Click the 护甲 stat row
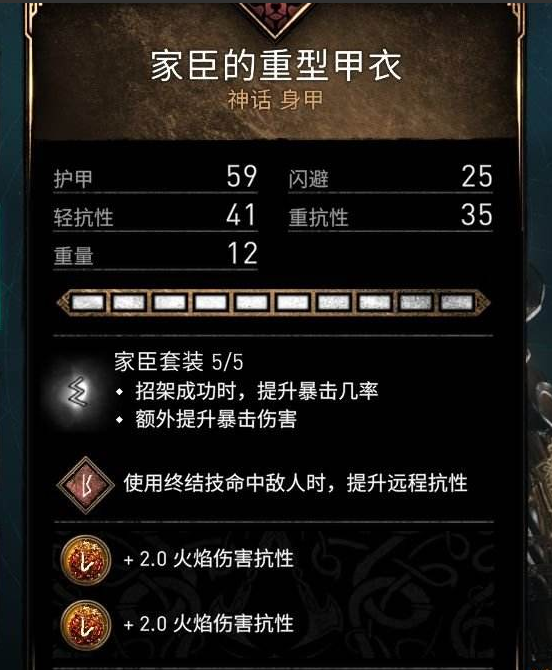 coord(156,177)
